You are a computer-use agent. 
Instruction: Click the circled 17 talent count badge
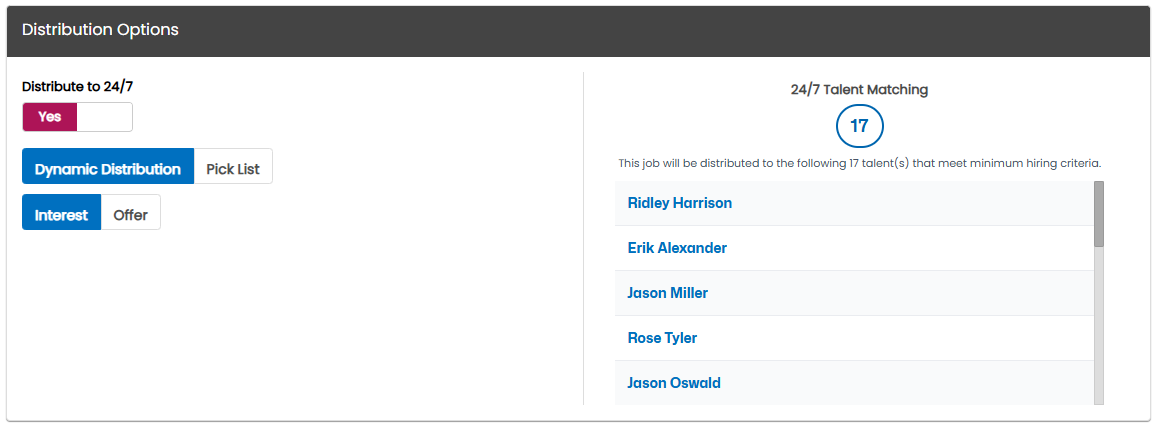click(859, 126)
